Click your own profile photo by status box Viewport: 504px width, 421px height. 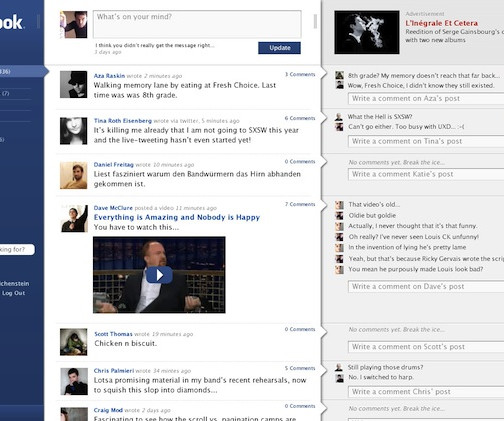click(x=74, y=25)
